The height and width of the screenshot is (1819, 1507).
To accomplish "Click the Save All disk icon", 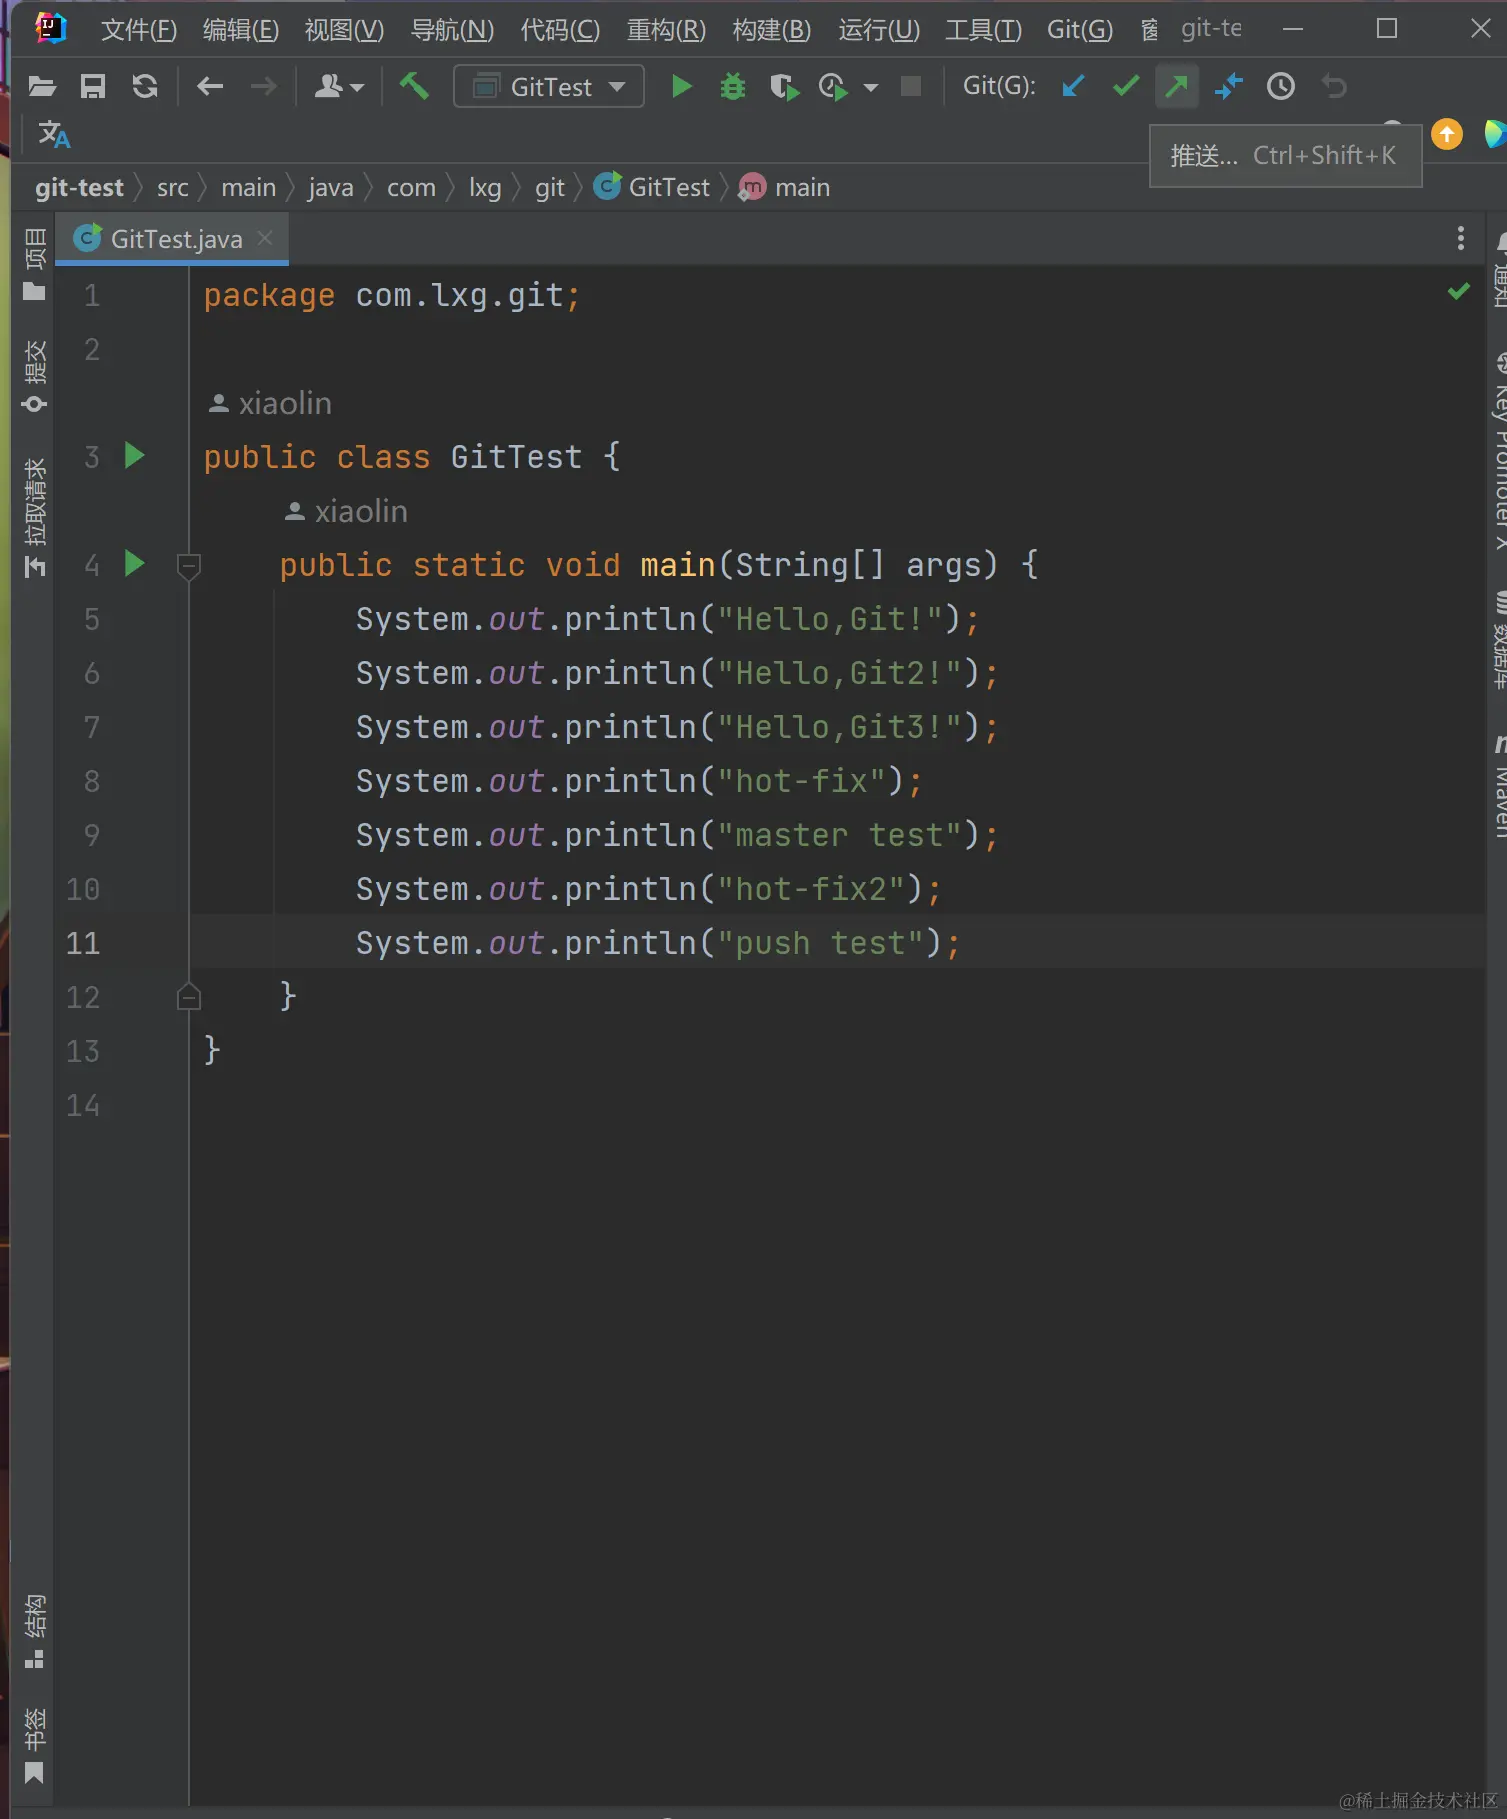I will pos(93,87).
